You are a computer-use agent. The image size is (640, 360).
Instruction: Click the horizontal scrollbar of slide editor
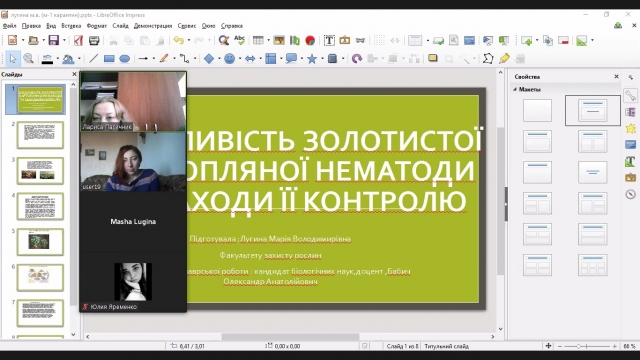(290, 337)
